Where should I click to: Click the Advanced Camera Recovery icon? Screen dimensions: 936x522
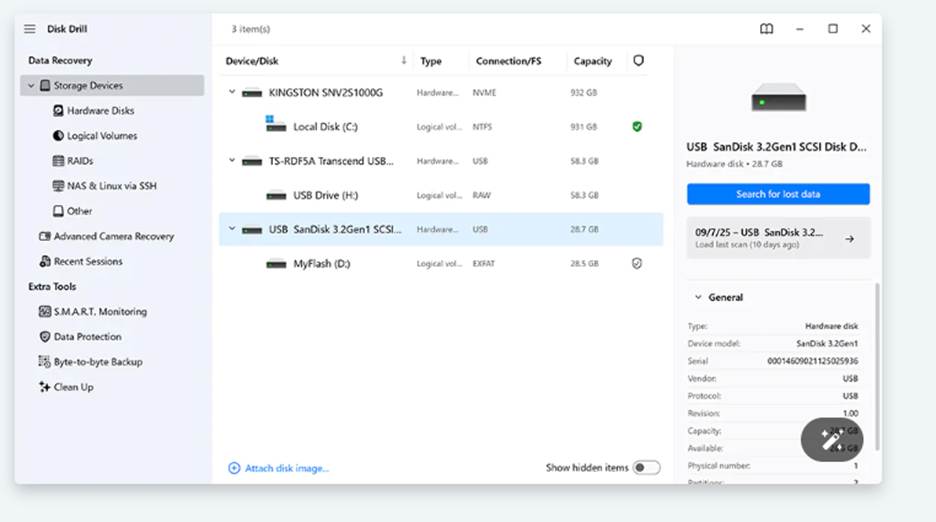(45, 236)
